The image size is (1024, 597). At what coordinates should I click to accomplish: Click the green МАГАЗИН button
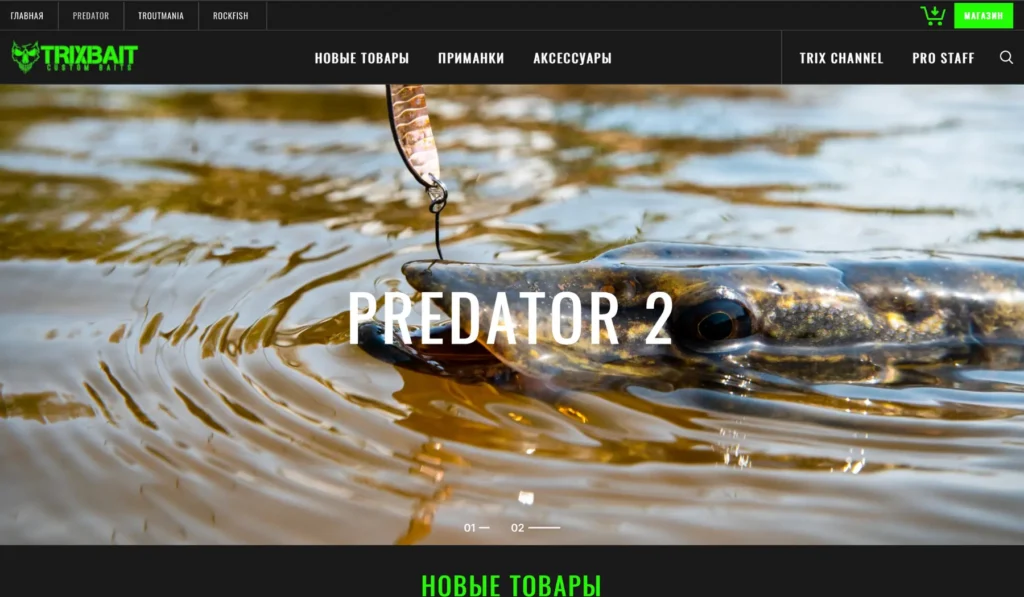pos(983,16)
